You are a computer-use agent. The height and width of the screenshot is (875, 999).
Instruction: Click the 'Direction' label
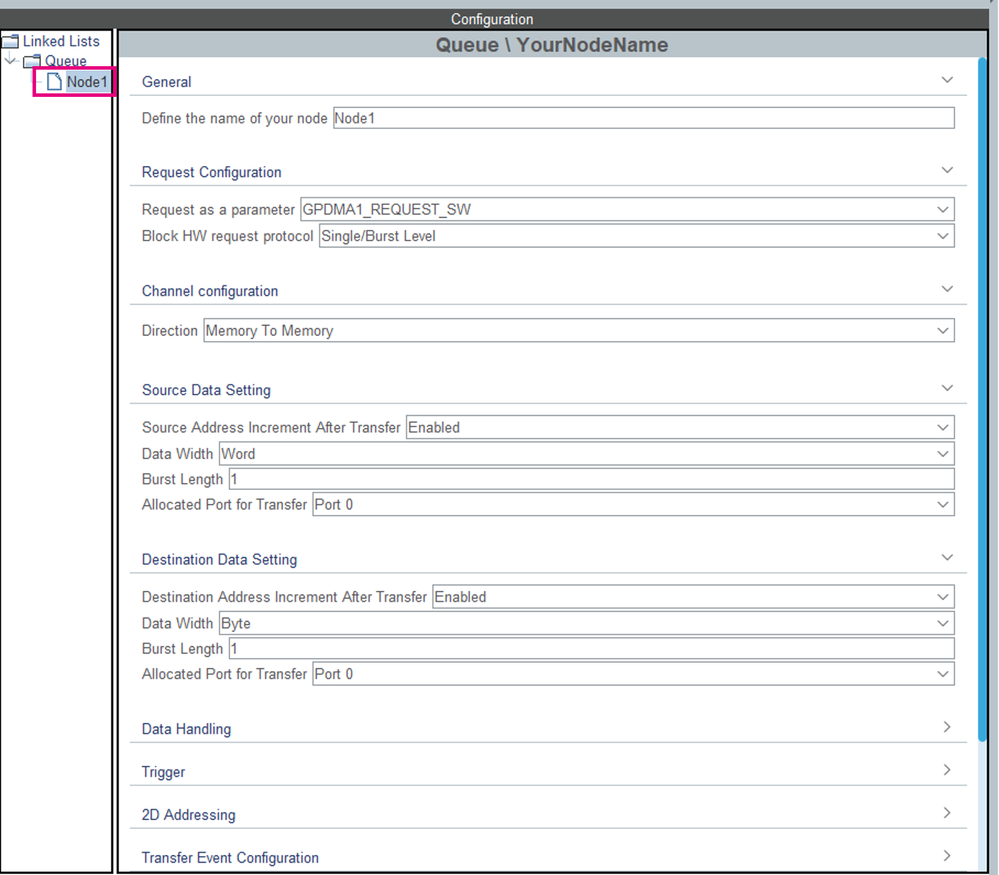[x=169, y=331]
